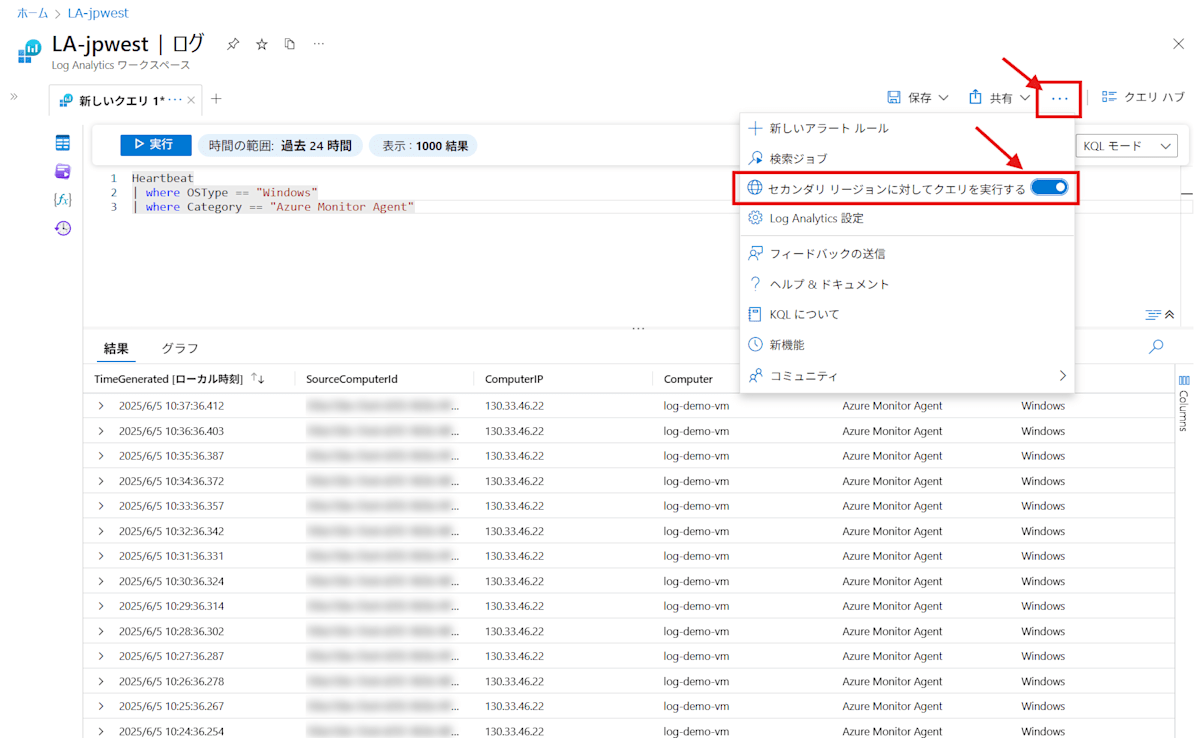Open 新機能 menu item
Viewport: 1200px width, 738px height.
pyautogui.click(x=907, y=344)
